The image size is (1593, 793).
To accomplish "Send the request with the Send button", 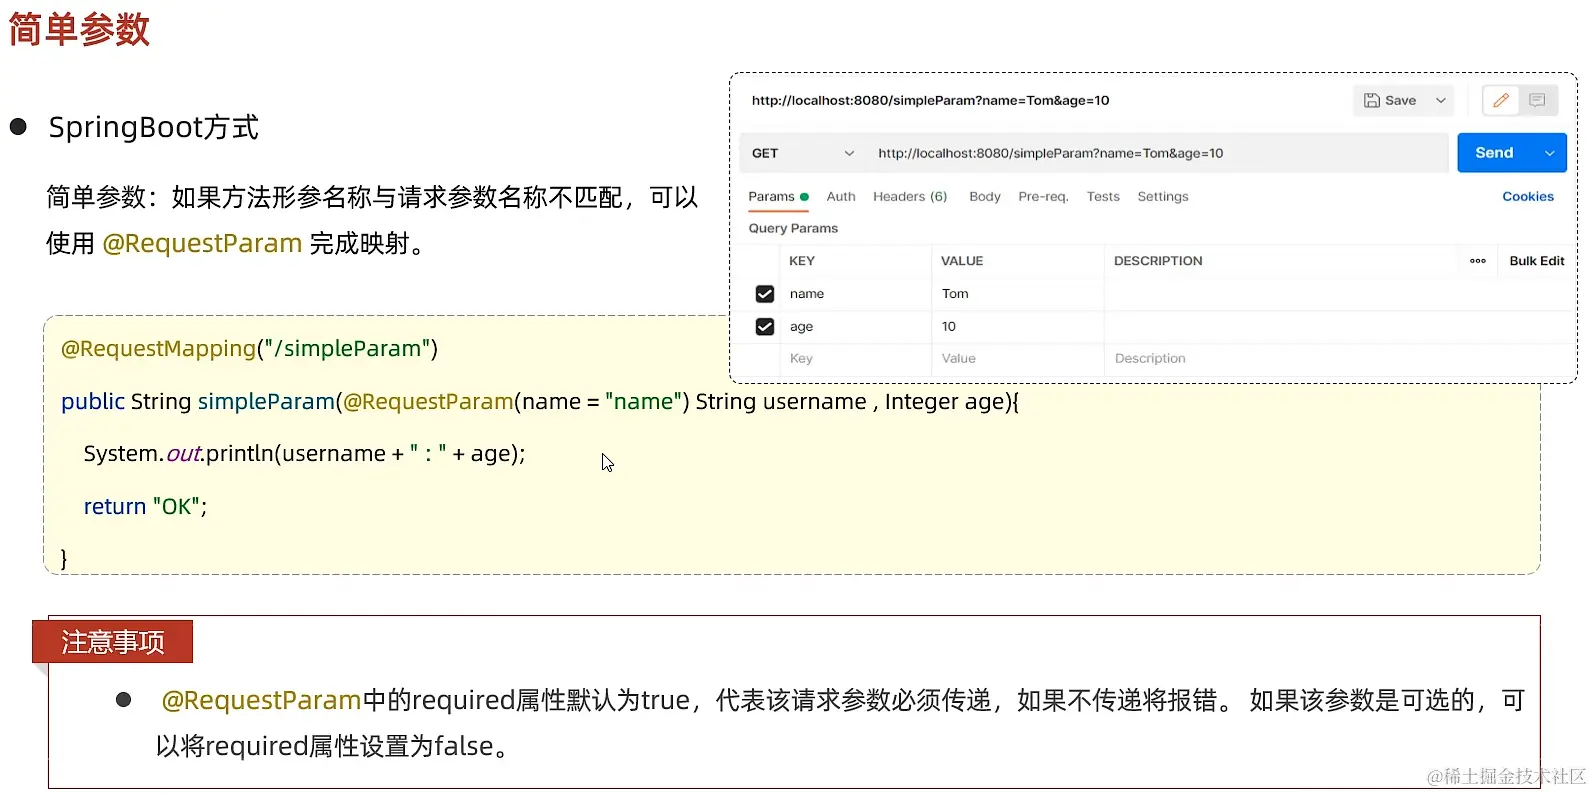I will coord(1494,153).
